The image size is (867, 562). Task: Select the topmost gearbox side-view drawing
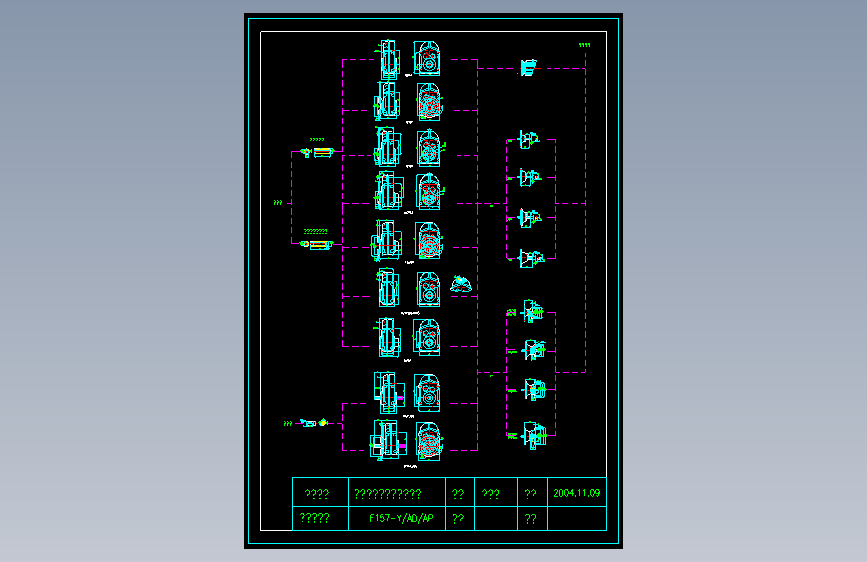(388, 60)
